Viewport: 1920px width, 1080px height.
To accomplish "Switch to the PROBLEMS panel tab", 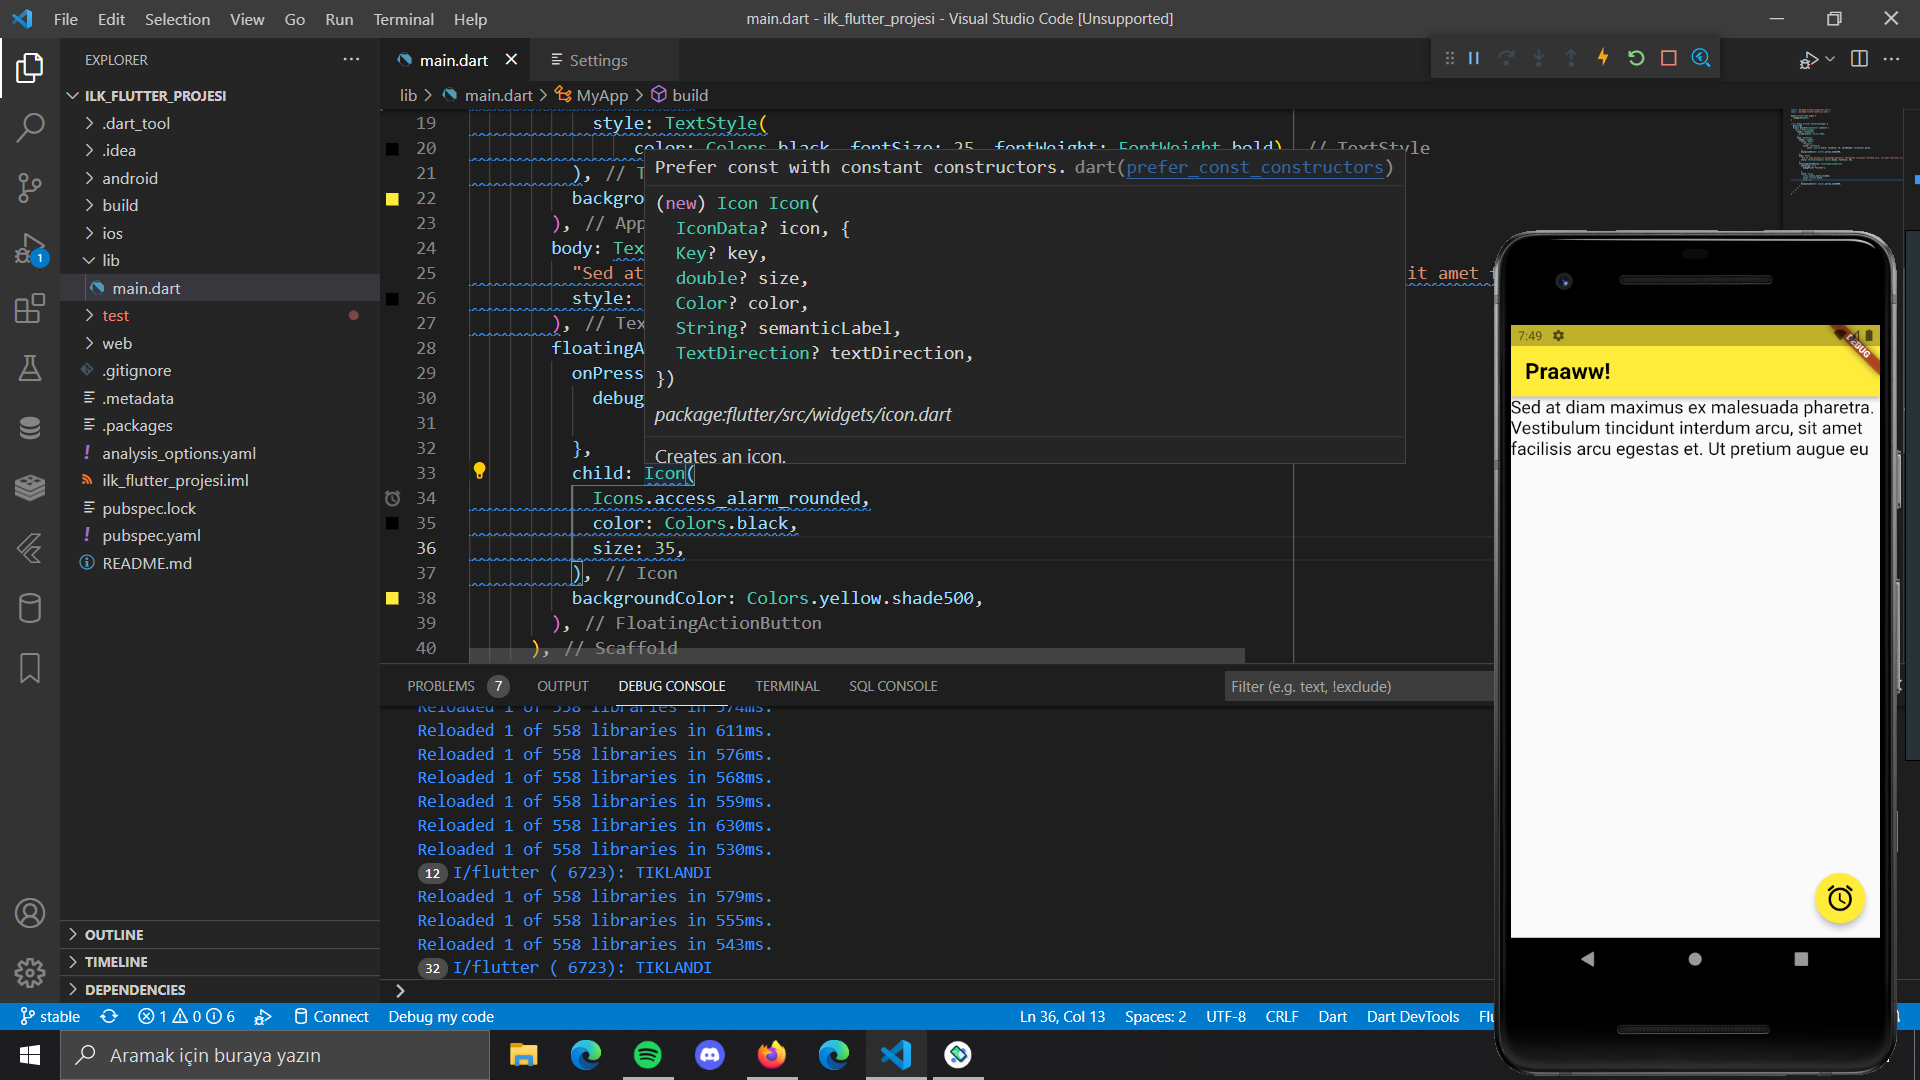I will [x=441, y=686].
